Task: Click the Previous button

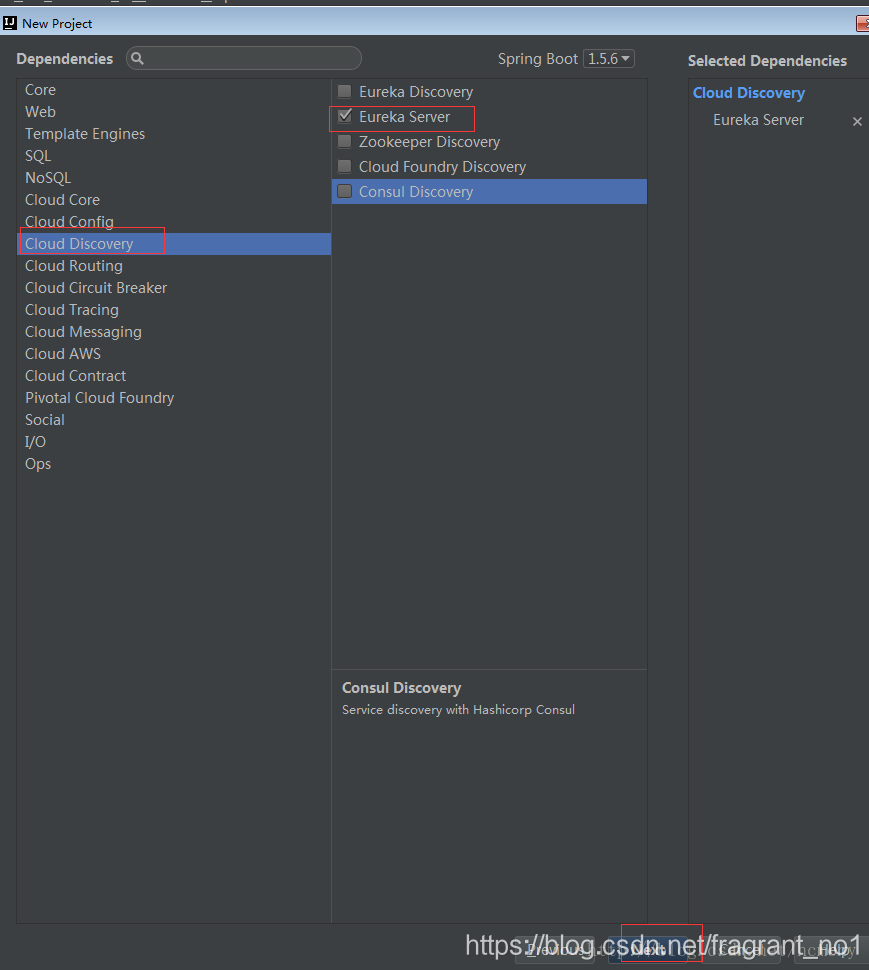Action: 555,950
